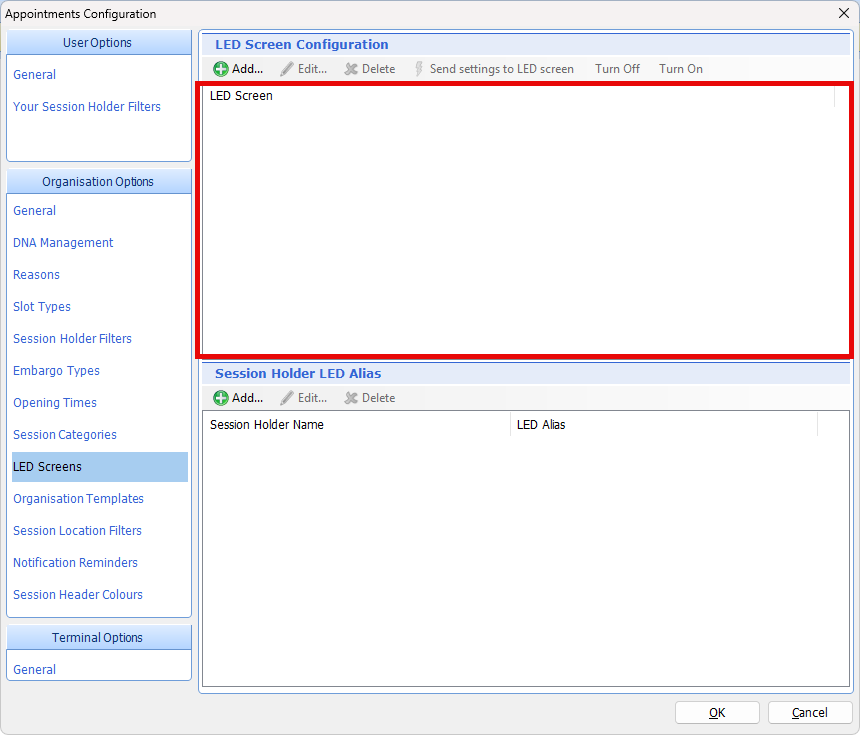Image resolution: width=860 pixels, height=735 pixels.
Task: Select Slot Types in the sidebar
Action: point(42,307)
